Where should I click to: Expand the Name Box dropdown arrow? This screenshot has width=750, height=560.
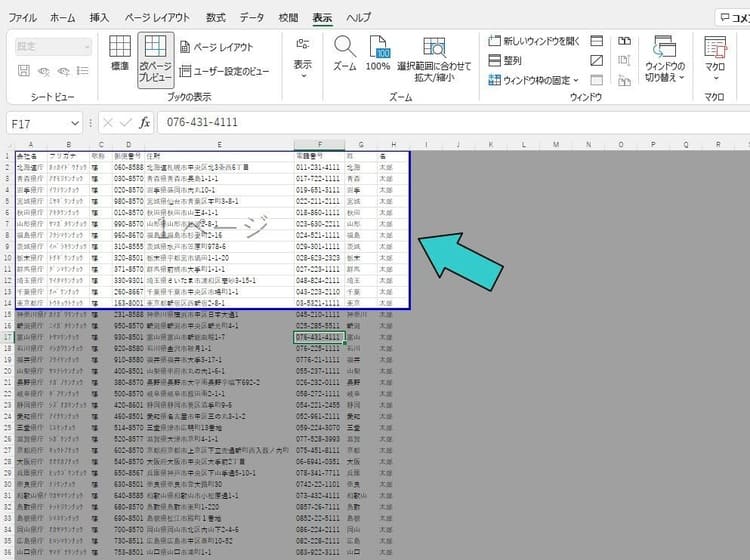point(75,124)
